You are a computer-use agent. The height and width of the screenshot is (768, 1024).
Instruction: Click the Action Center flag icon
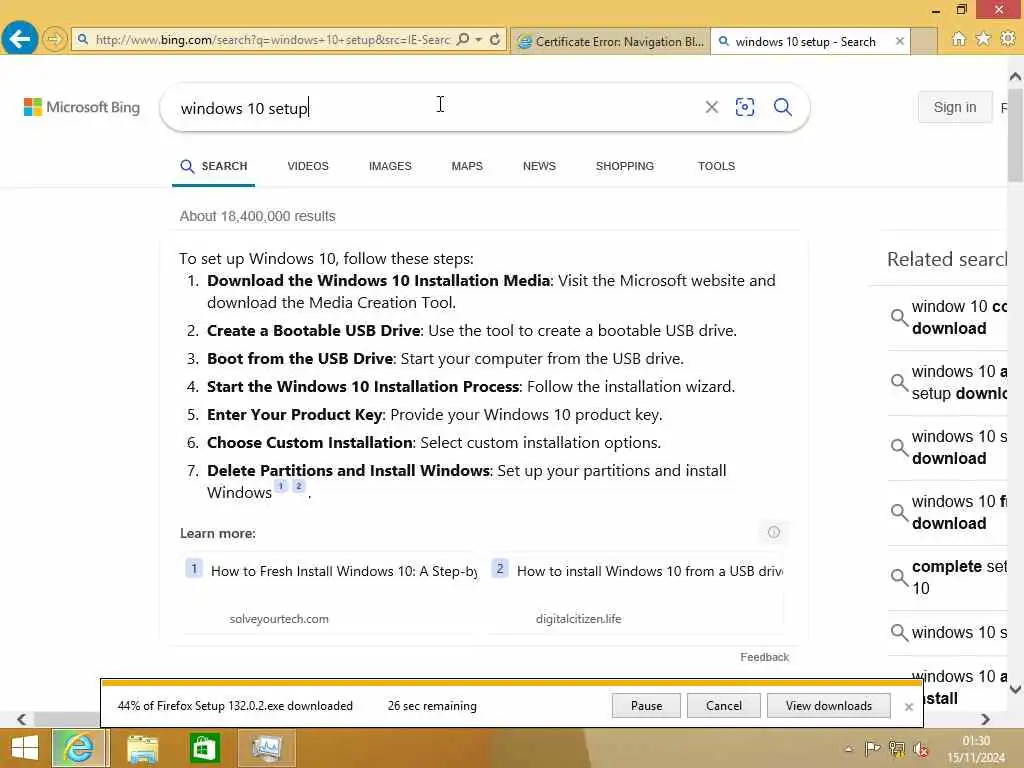click(872, 749)
